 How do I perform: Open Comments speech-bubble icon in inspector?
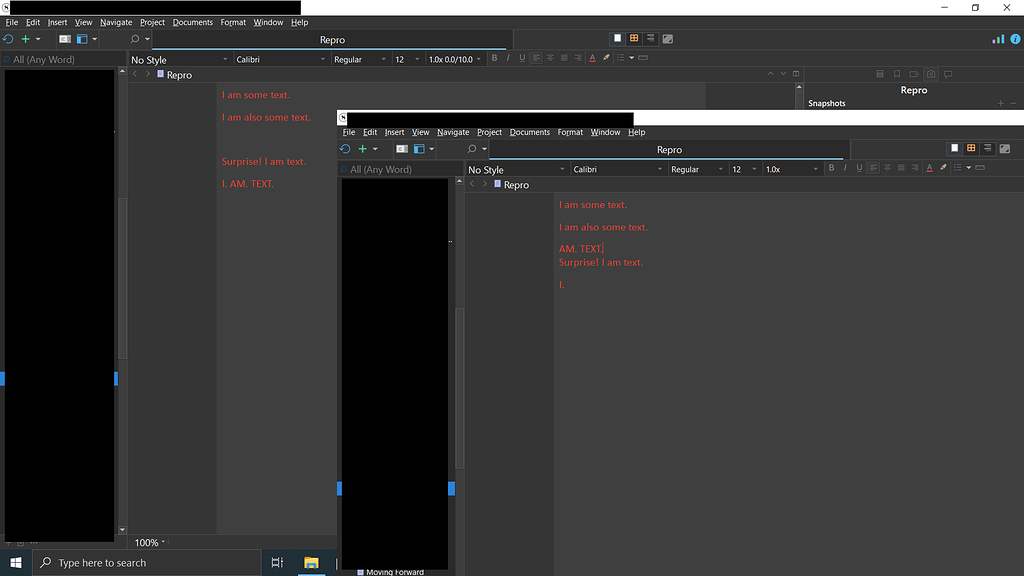click(x=948, y=74)
